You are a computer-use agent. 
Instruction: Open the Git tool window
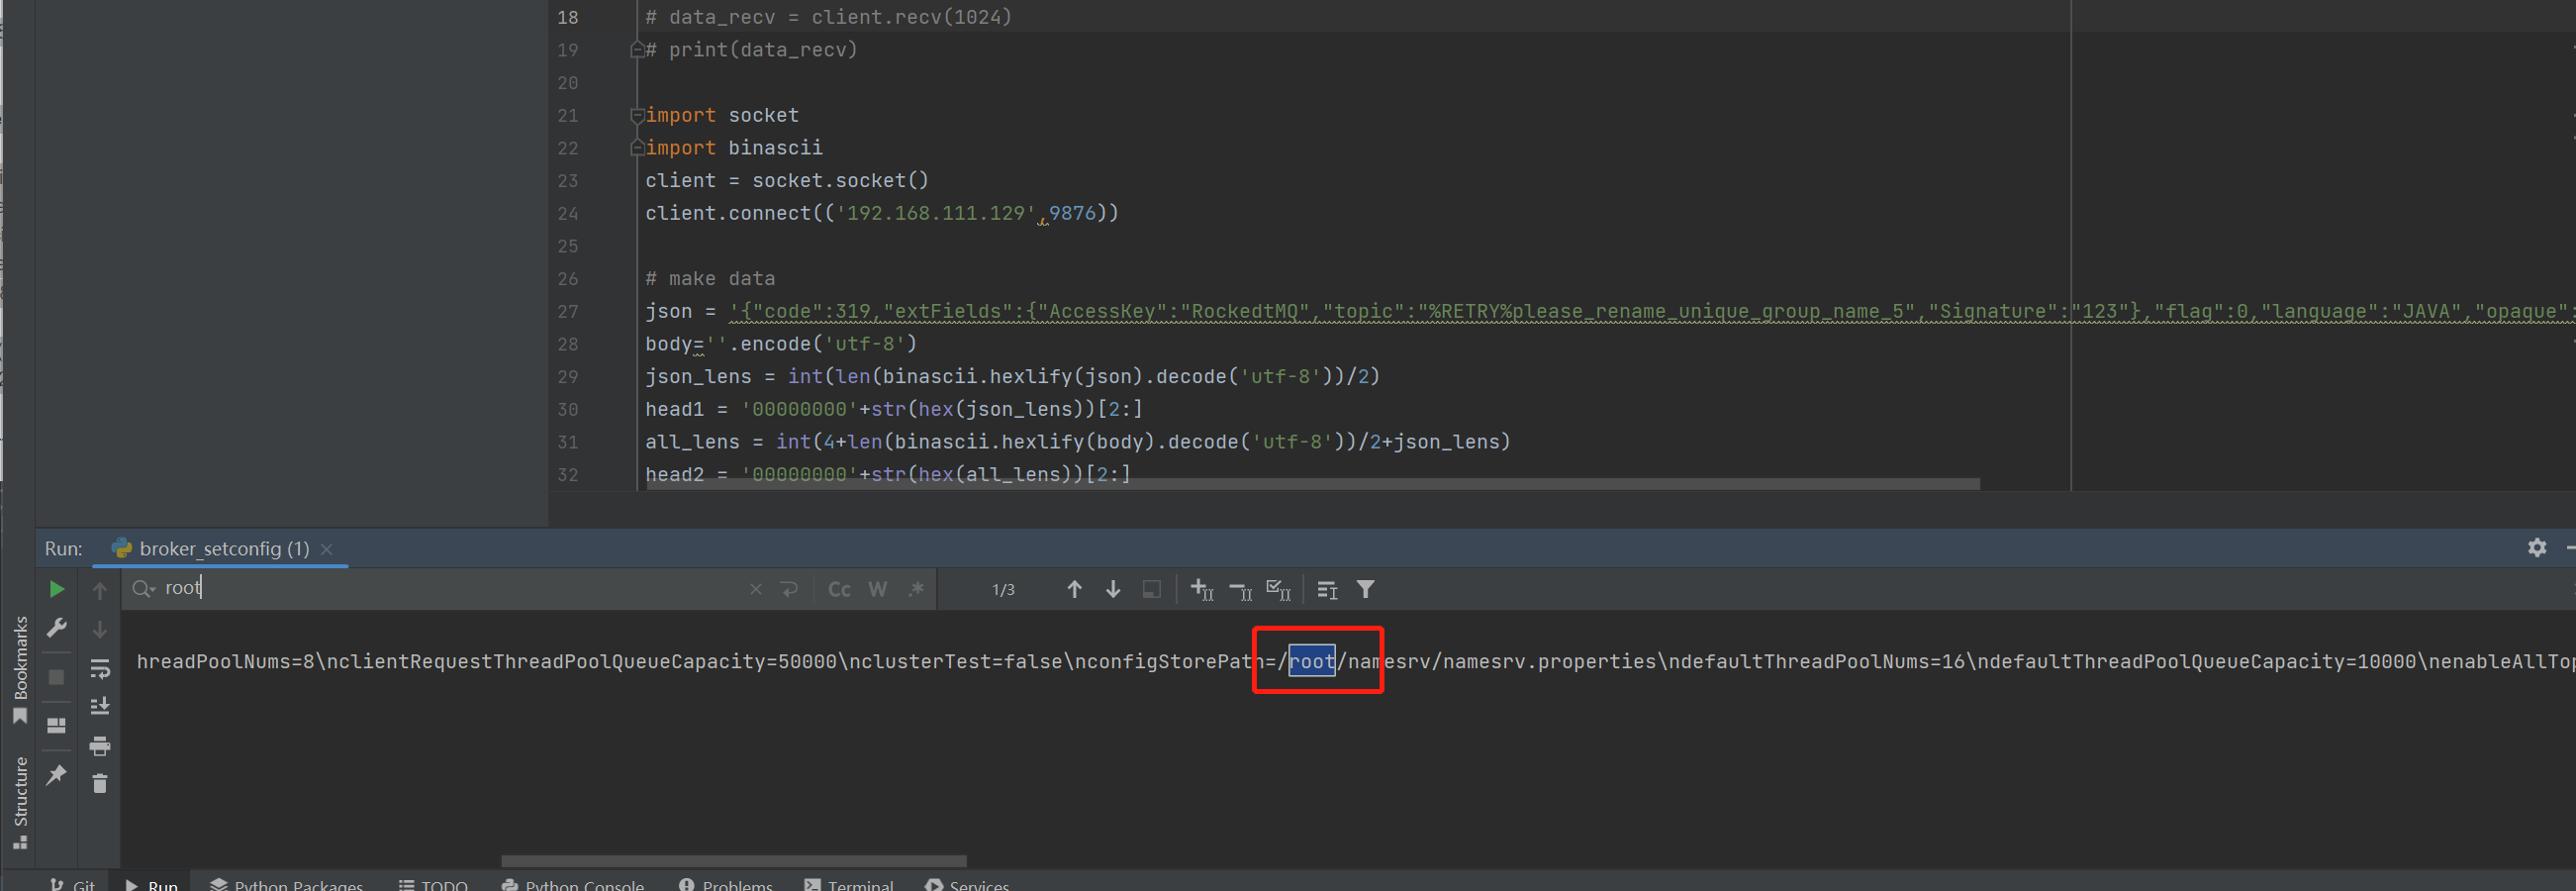72,884
